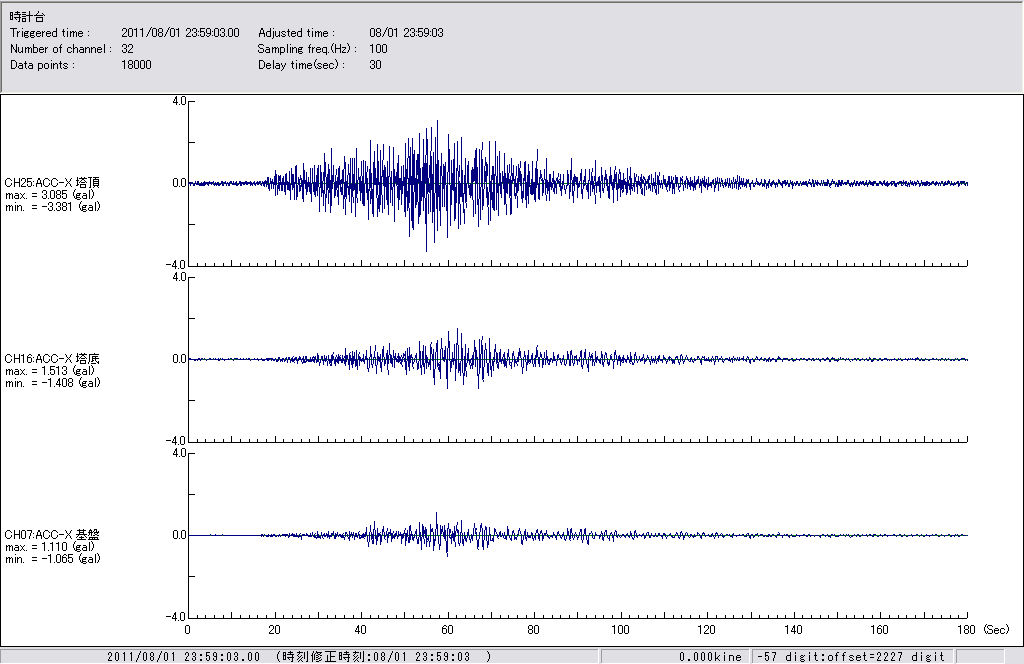The image size is (1024, 664).
Task: Select the CH07:ACC-X 基盤 channel label
Action: click(52, 534)
